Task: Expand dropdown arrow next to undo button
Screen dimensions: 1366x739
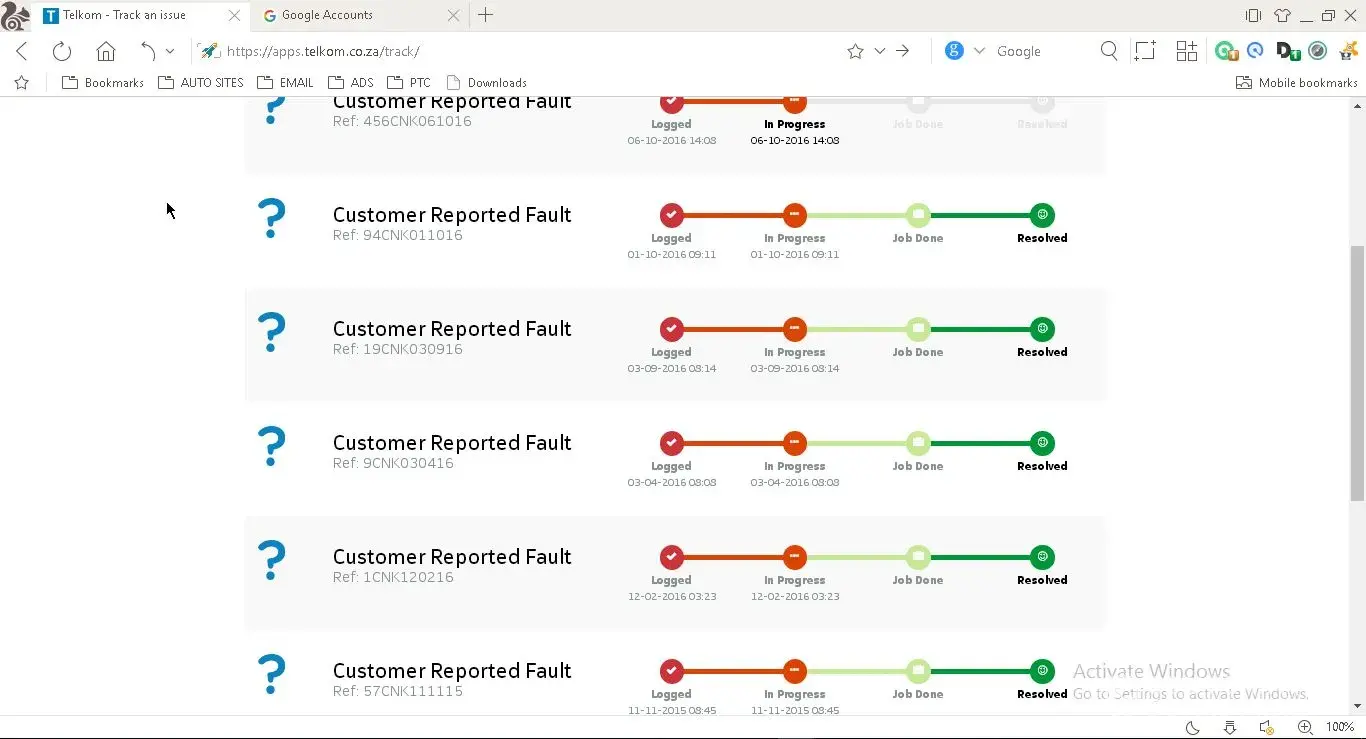Action: 170,51
